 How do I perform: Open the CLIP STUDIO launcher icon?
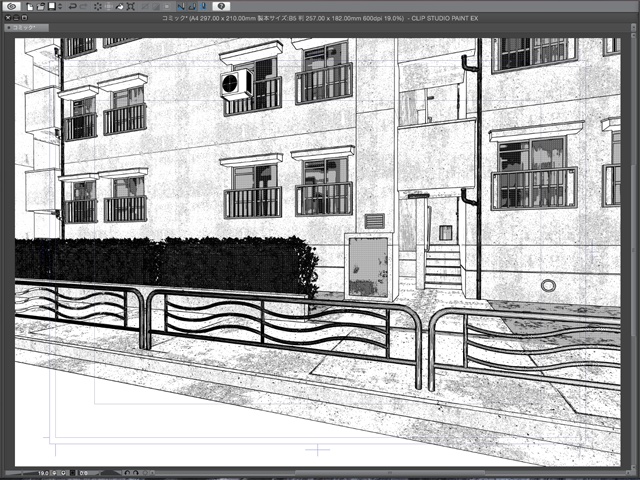11,6
